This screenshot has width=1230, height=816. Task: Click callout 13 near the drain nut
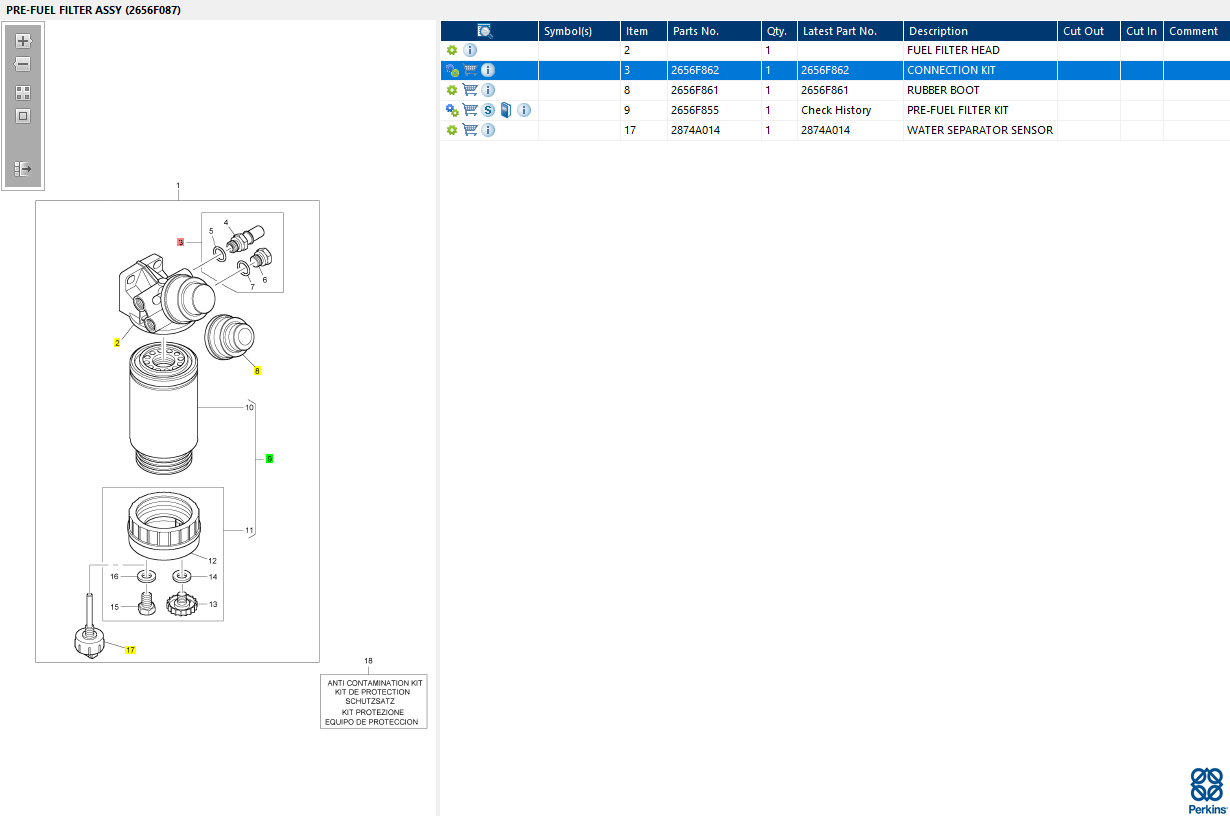(x=213, y=605)
